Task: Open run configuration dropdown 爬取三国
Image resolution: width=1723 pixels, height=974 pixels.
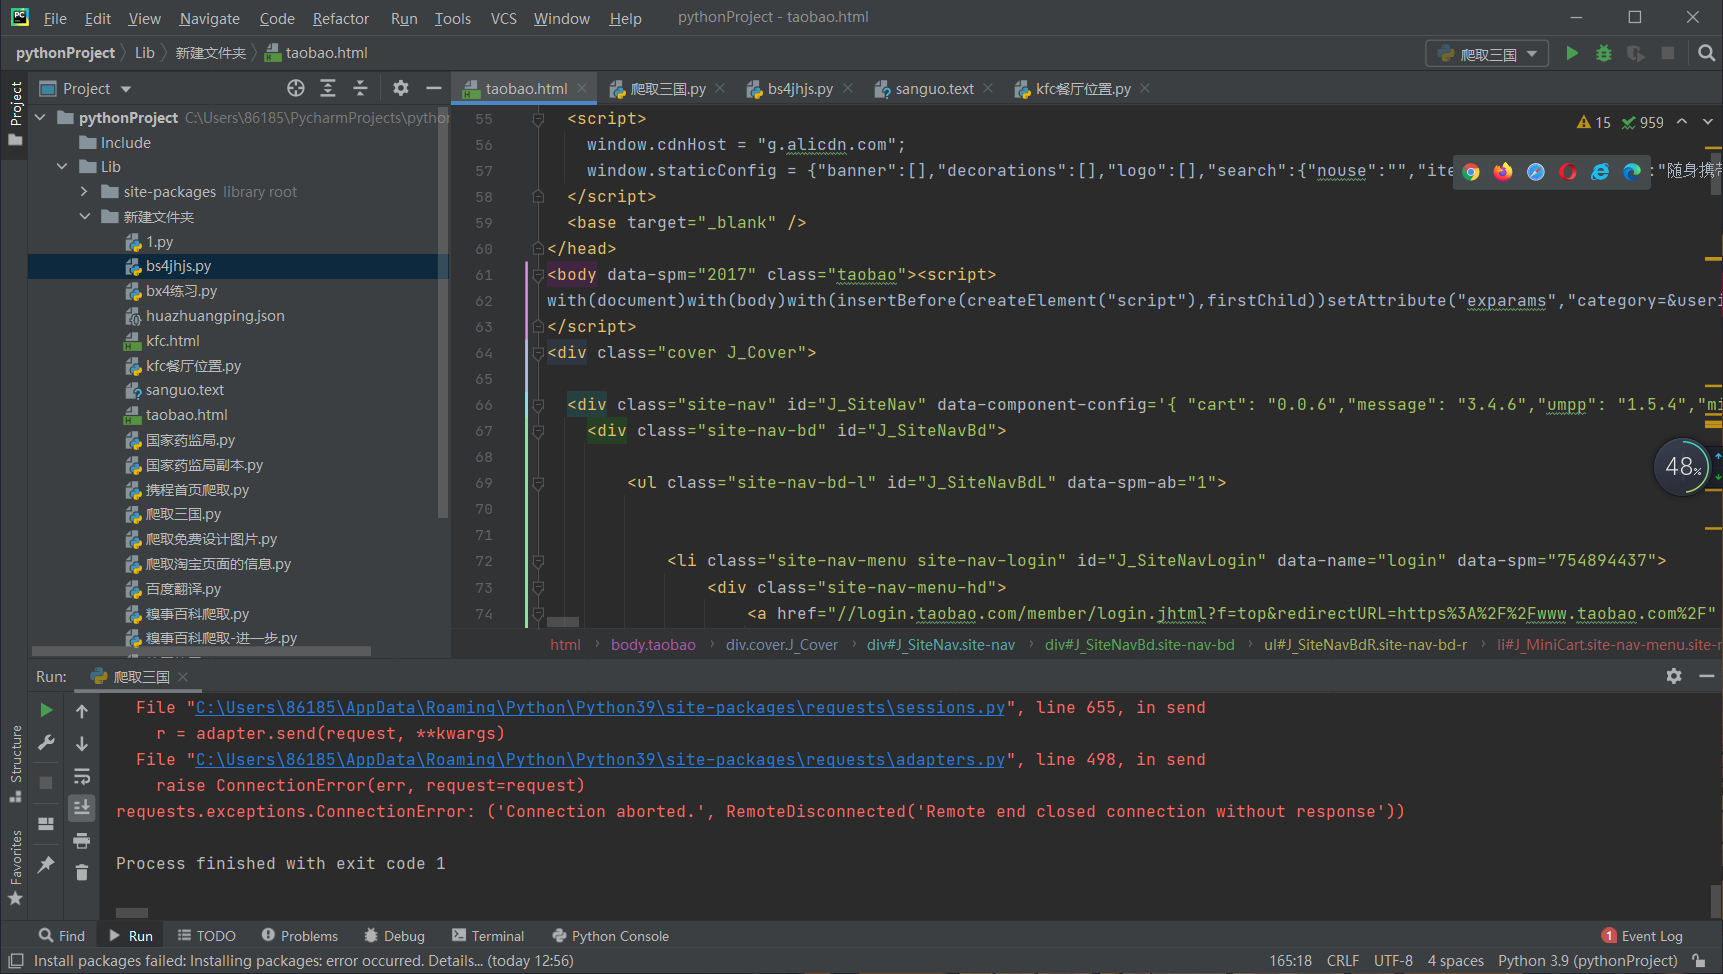Action: pos(1487,54)
